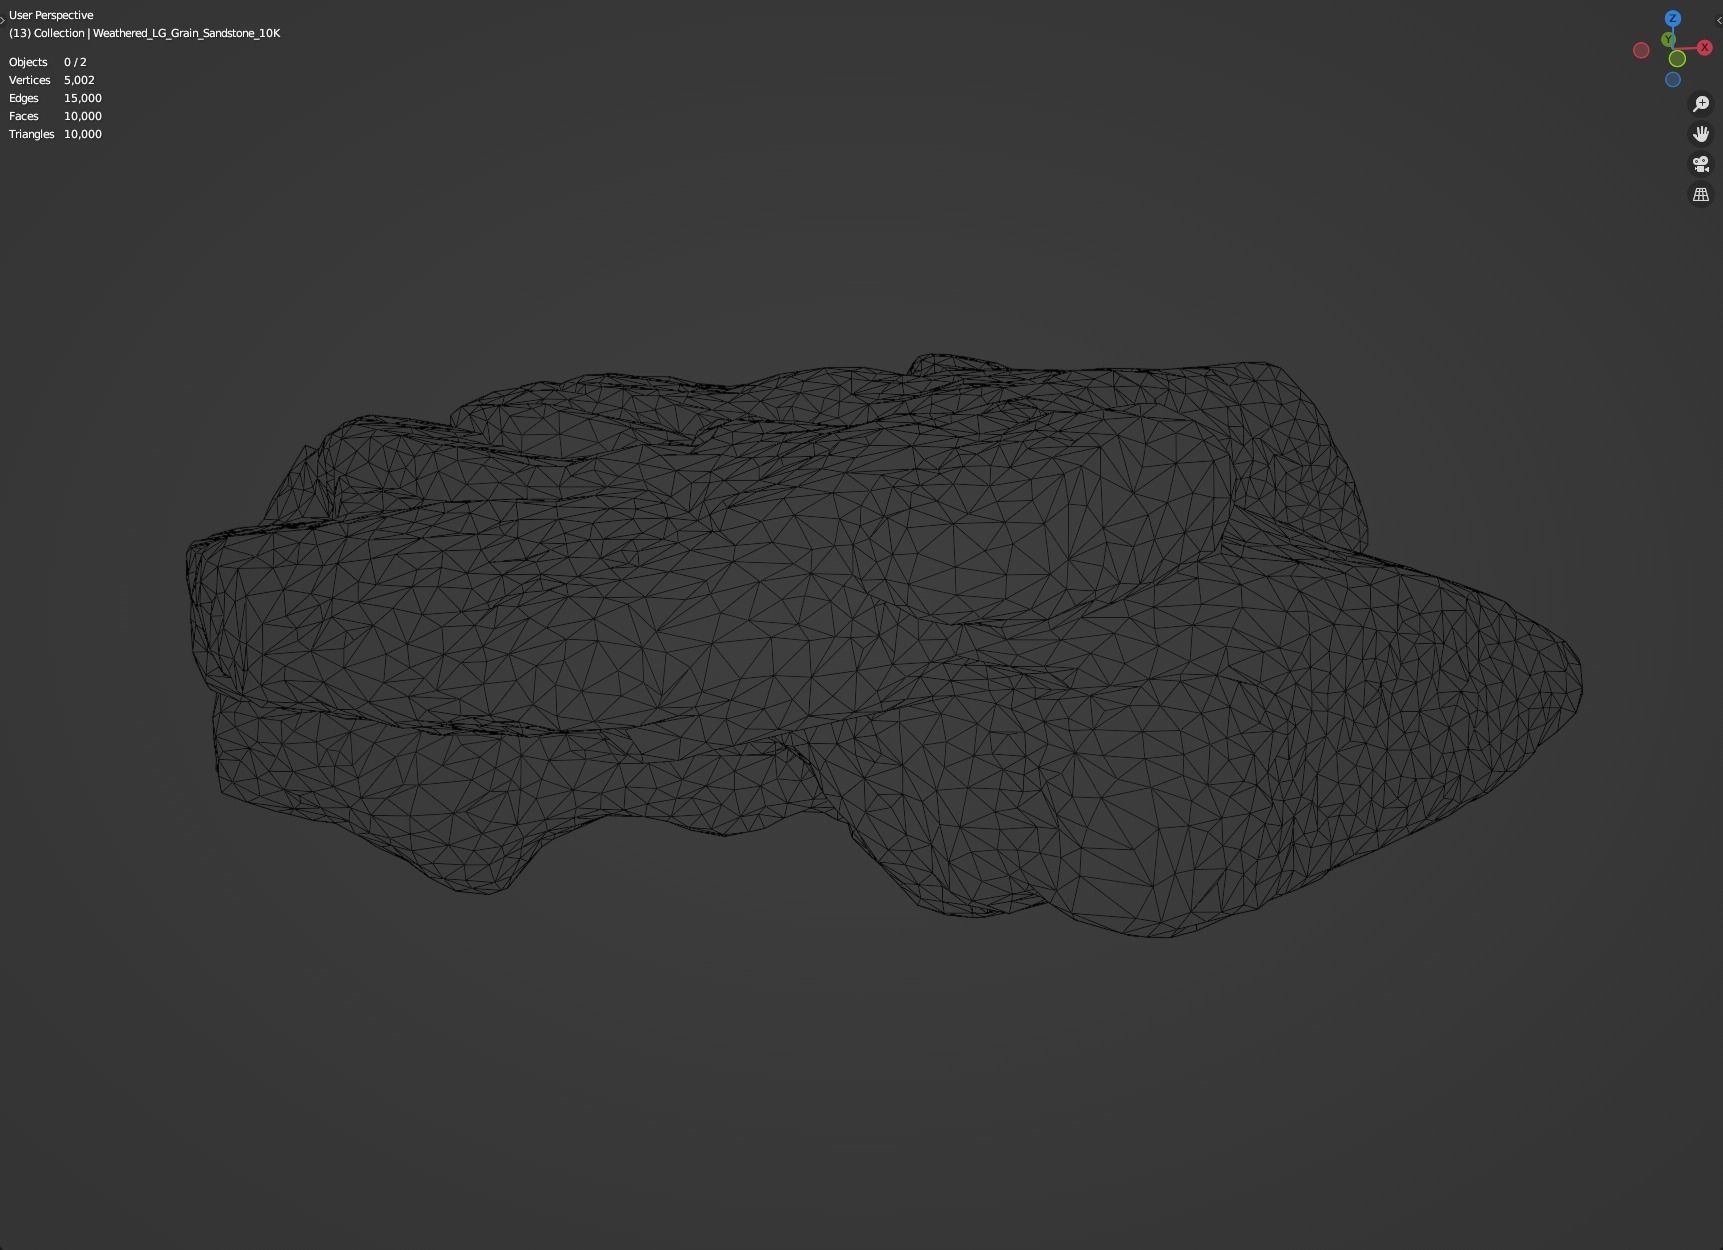
Task: Click the Weathered_LG_Grain_Sandstone_10K collection text
Action: (x=187, y=33)
